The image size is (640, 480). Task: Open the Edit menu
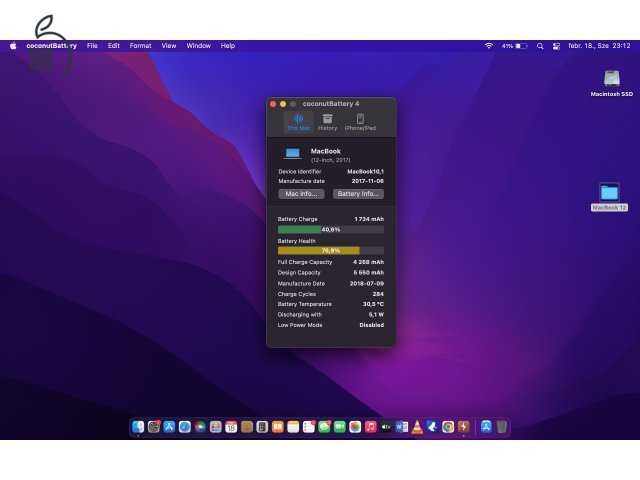(x=113, y=46)
